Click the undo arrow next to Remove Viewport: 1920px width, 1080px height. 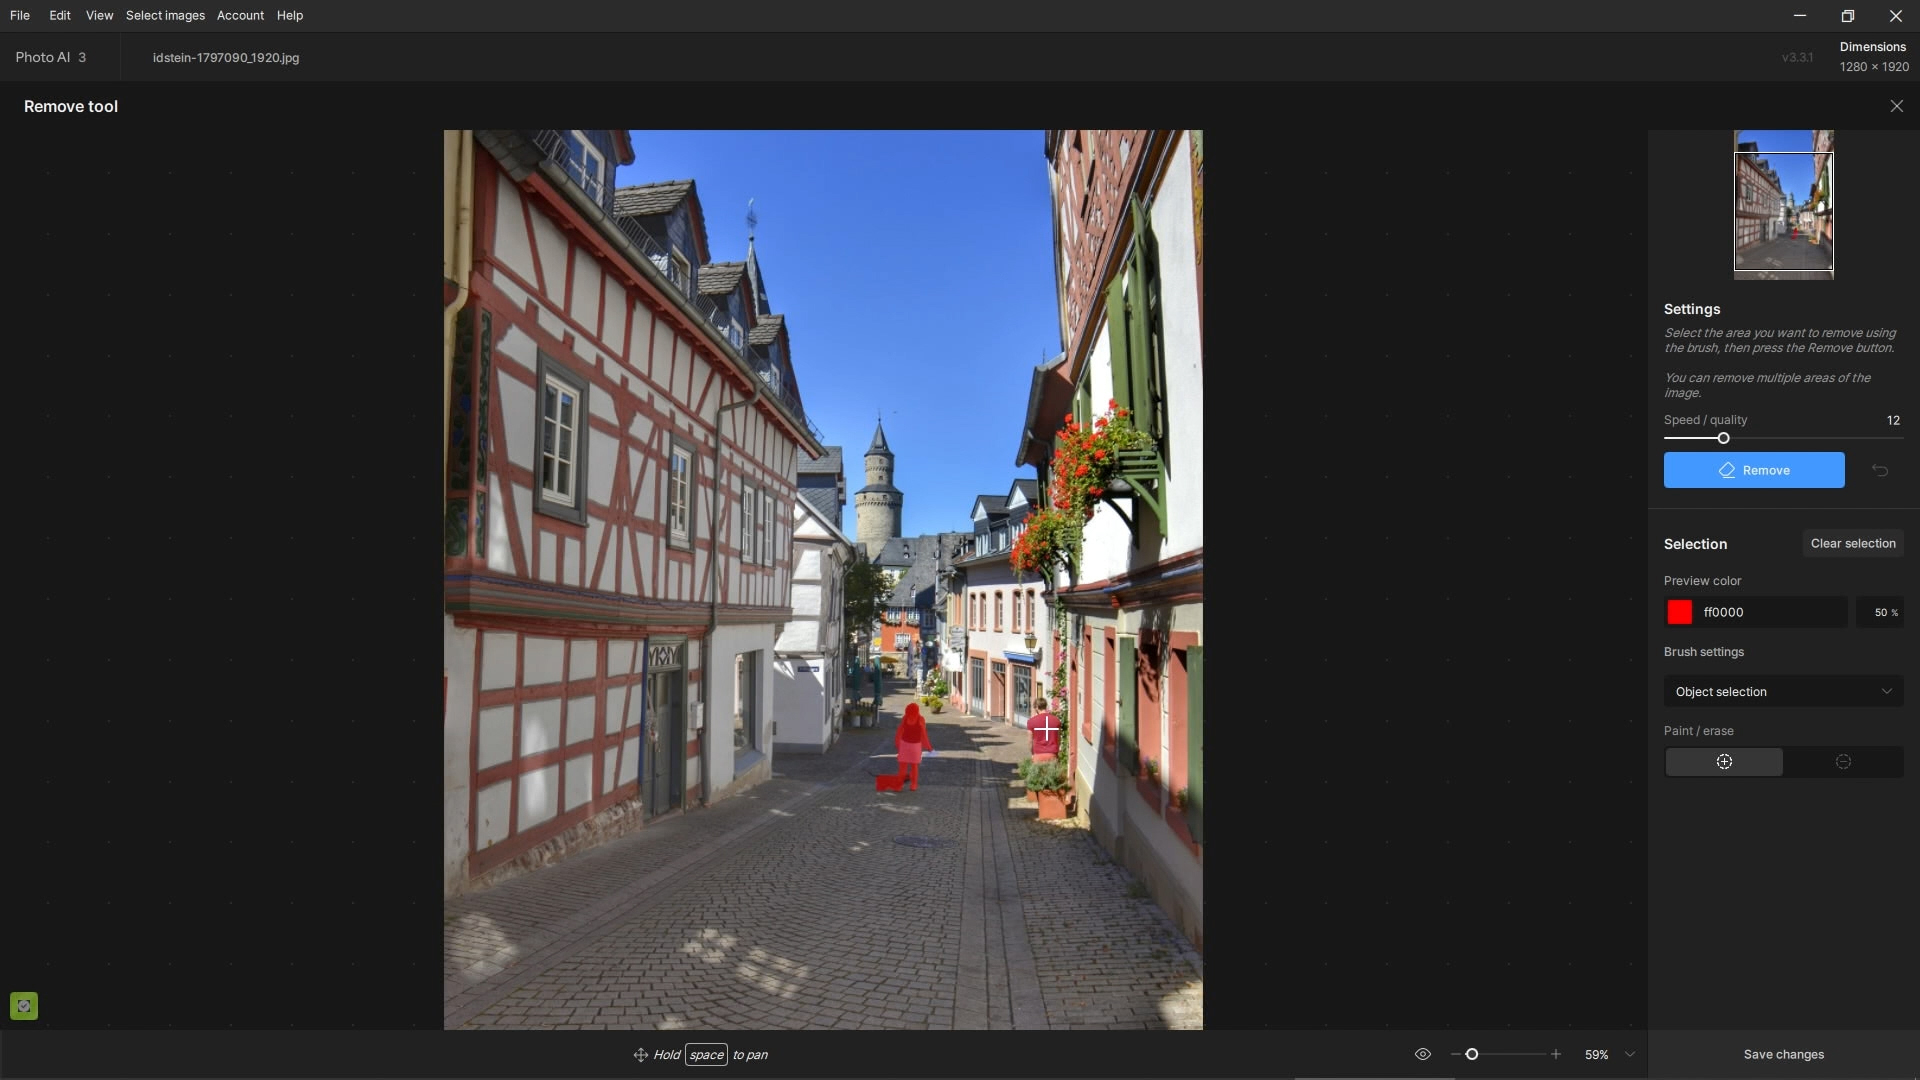[x=1880, y=470]
